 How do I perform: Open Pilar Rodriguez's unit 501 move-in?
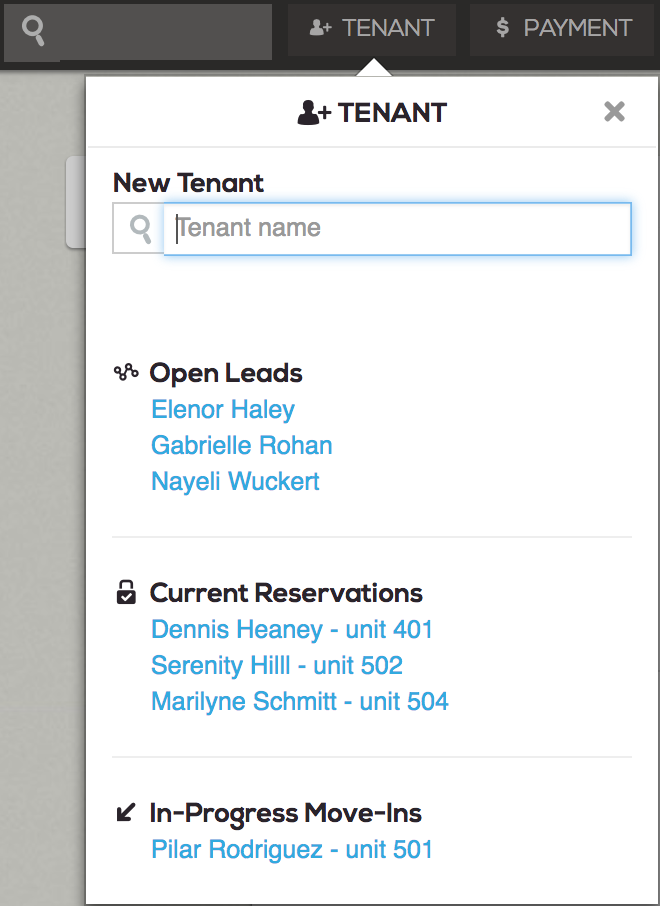click(x=291, y=849)
